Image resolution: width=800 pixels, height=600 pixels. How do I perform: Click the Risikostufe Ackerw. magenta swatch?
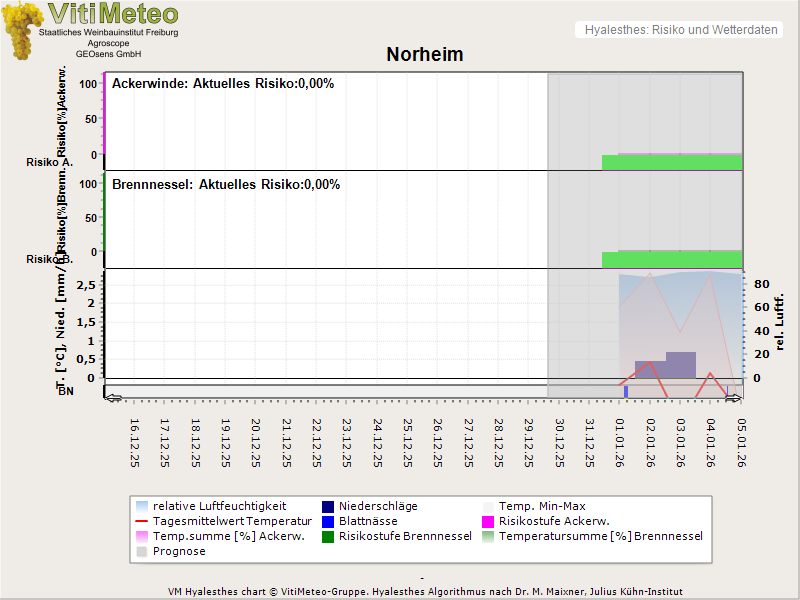pos(488,521)
